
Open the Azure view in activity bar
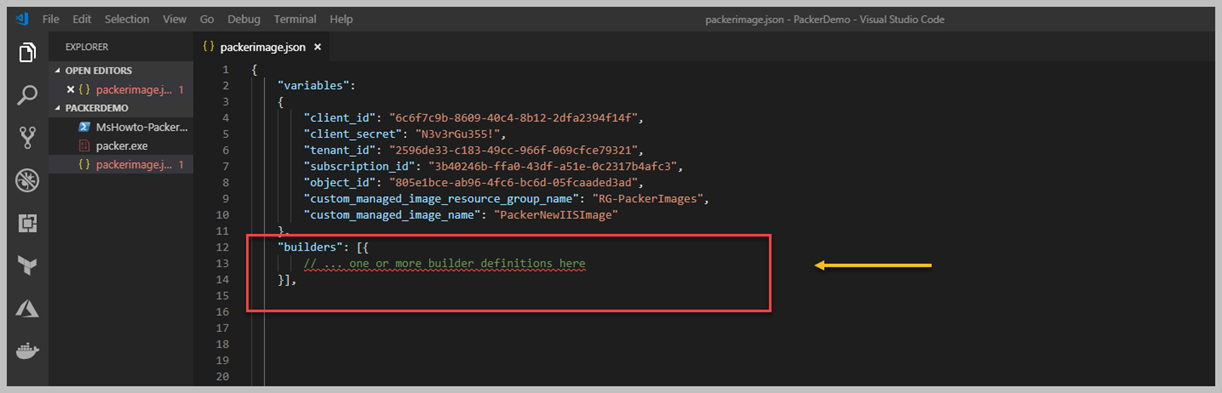[27, 309]
